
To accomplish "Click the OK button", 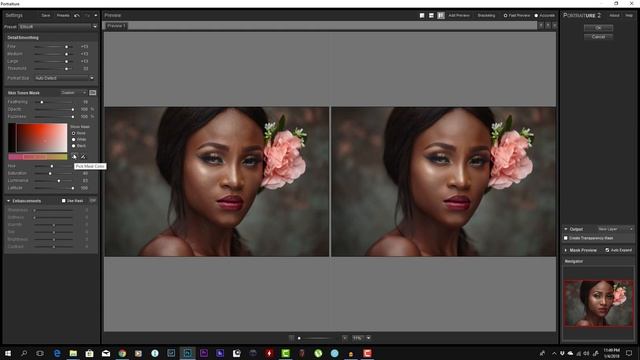I will (598, 28).
